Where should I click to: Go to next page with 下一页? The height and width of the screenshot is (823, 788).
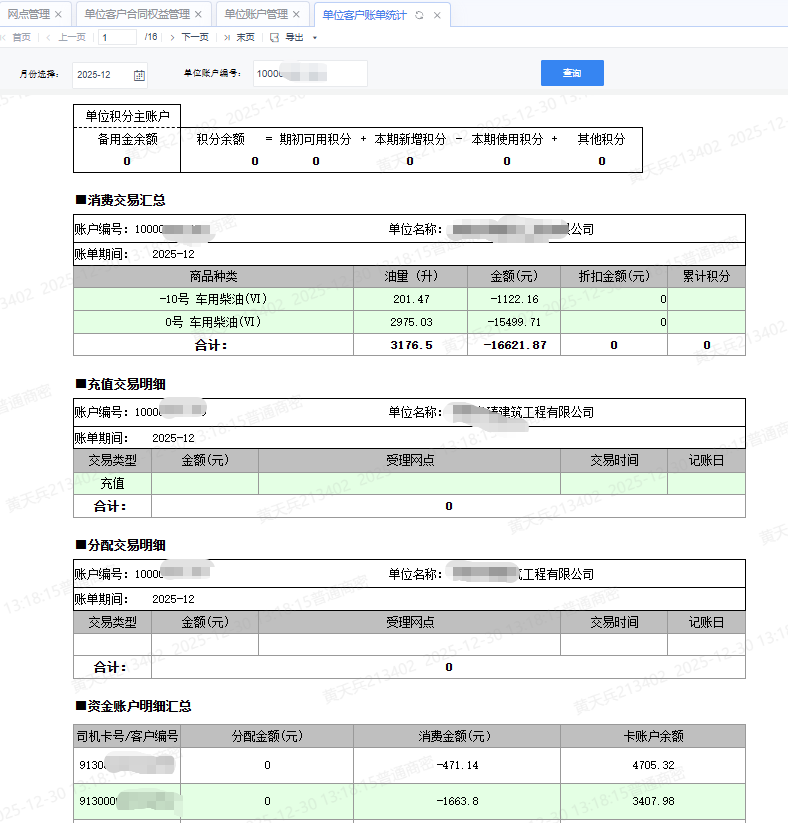pos(193,37)
